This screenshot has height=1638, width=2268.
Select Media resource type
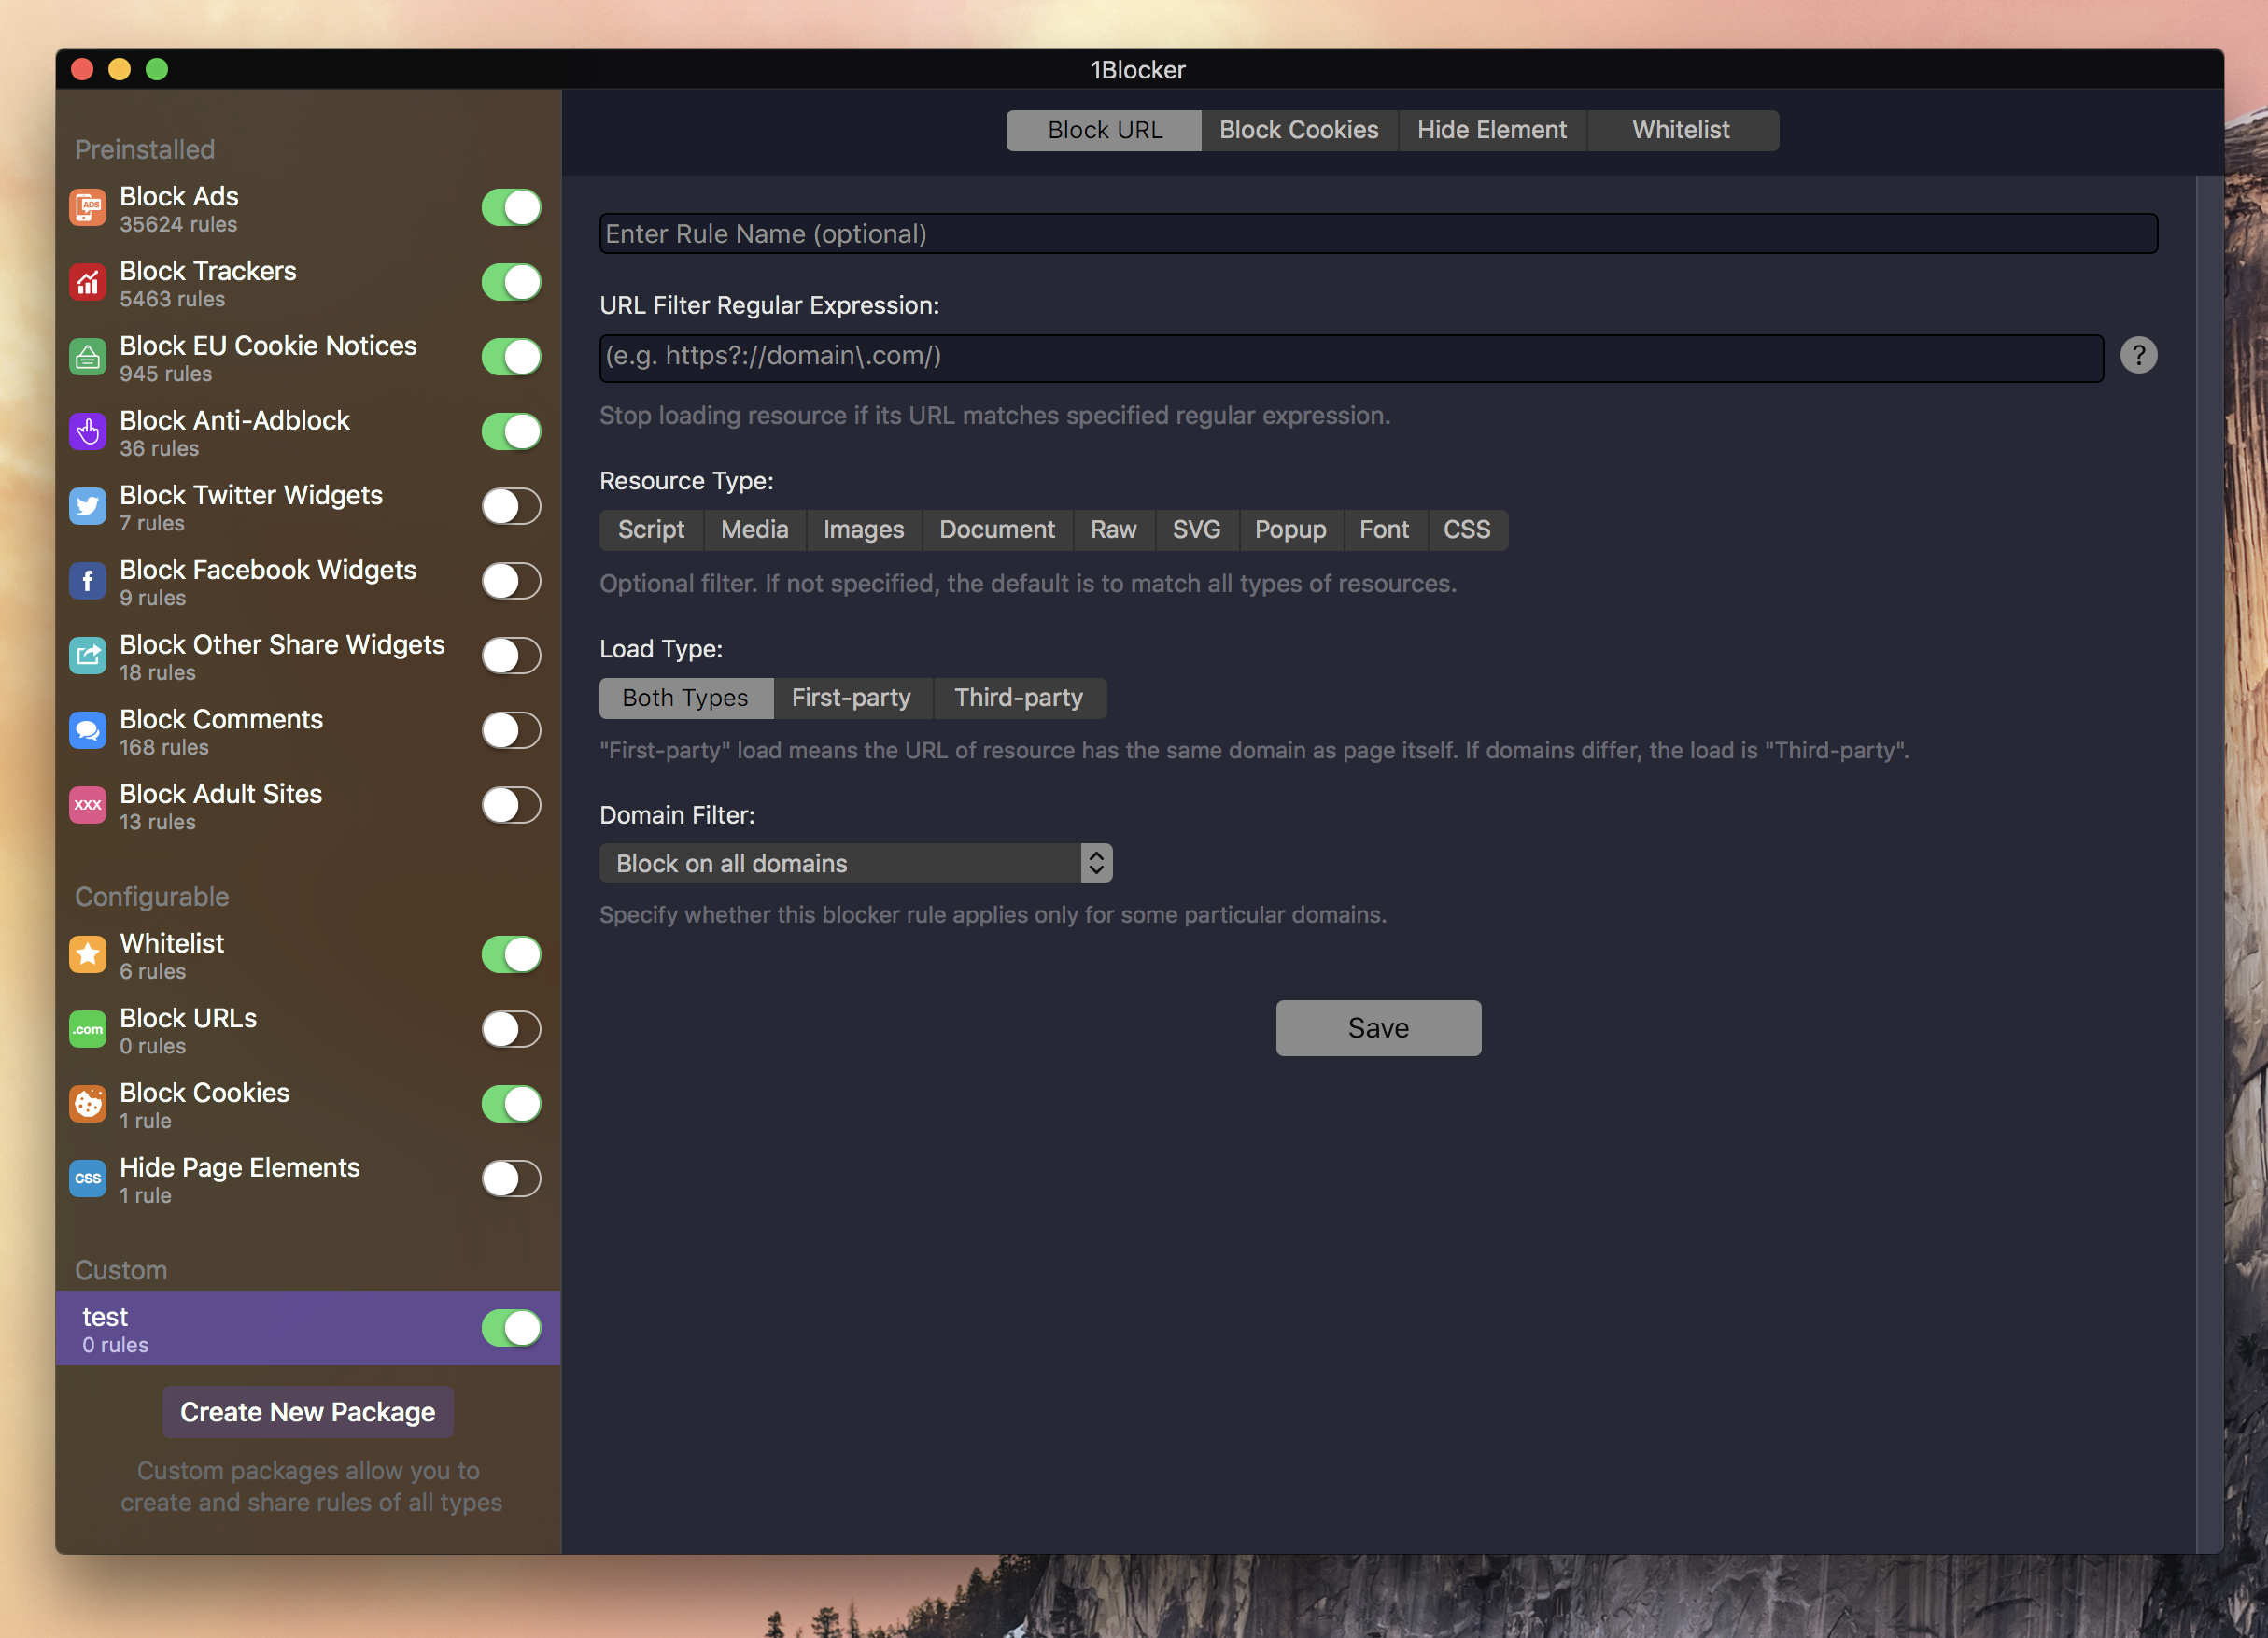(754, 530)
